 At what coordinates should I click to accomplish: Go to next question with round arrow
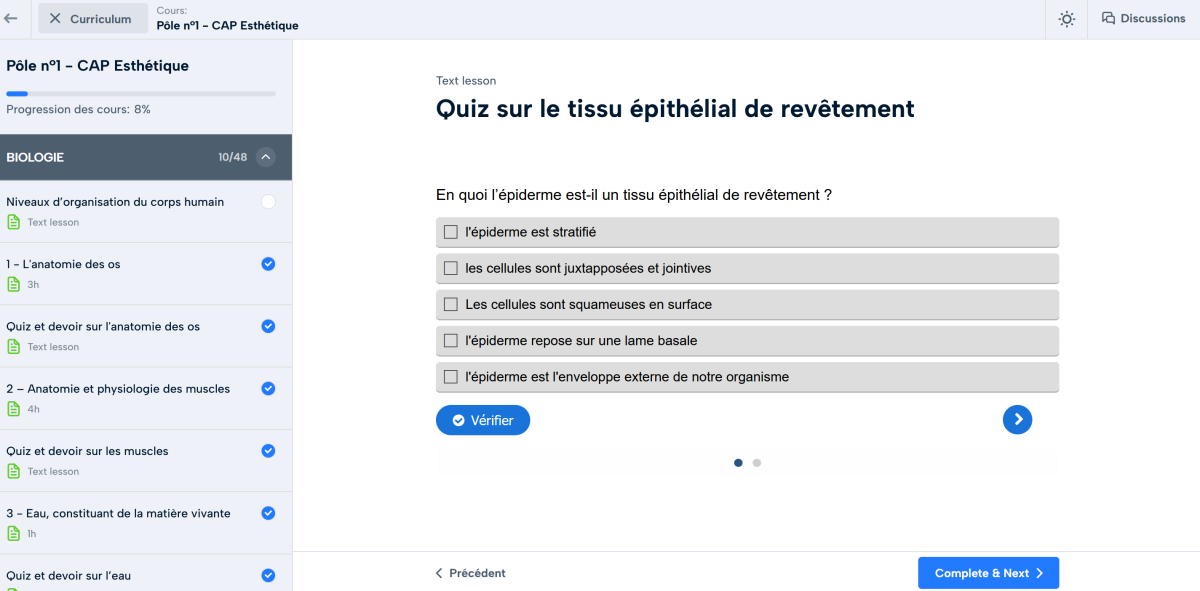pyautogui.click(x=1017, y=420)
